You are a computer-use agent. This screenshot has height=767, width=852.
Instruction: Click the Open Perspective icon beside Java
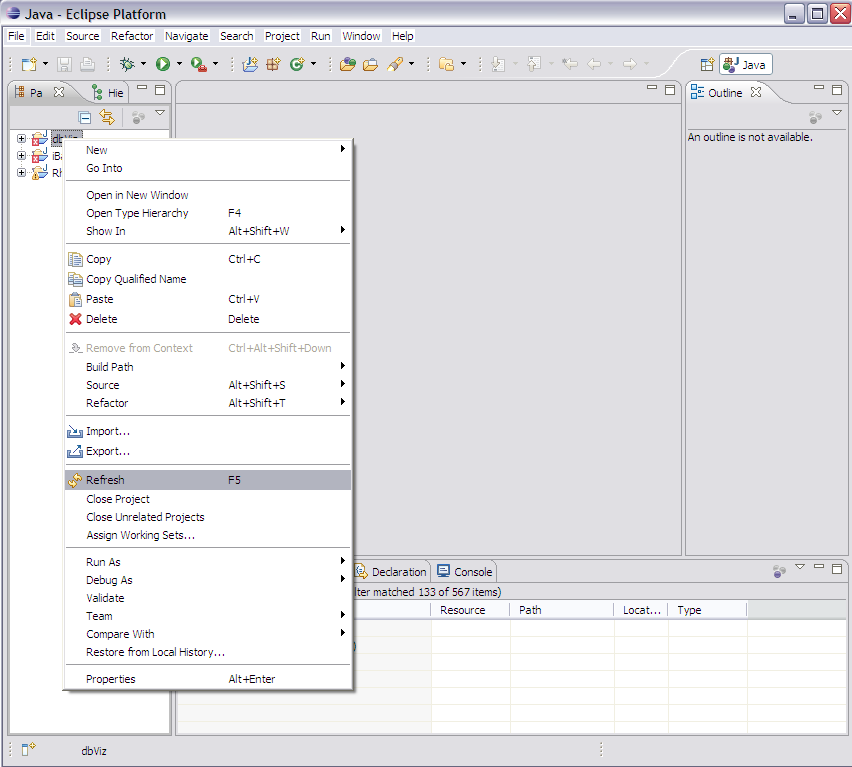pos(707,65)
